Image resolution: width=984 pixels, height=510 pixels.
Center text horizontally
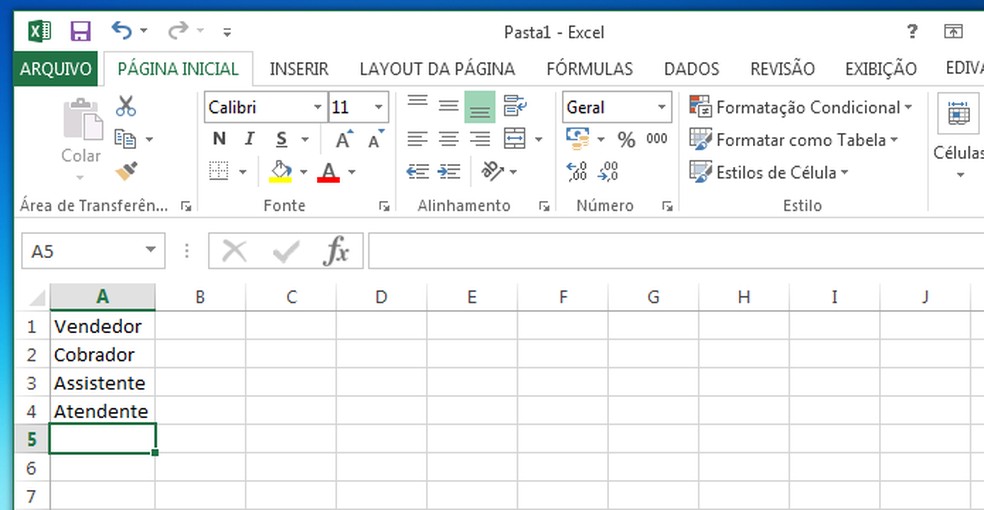pos(448,139)
